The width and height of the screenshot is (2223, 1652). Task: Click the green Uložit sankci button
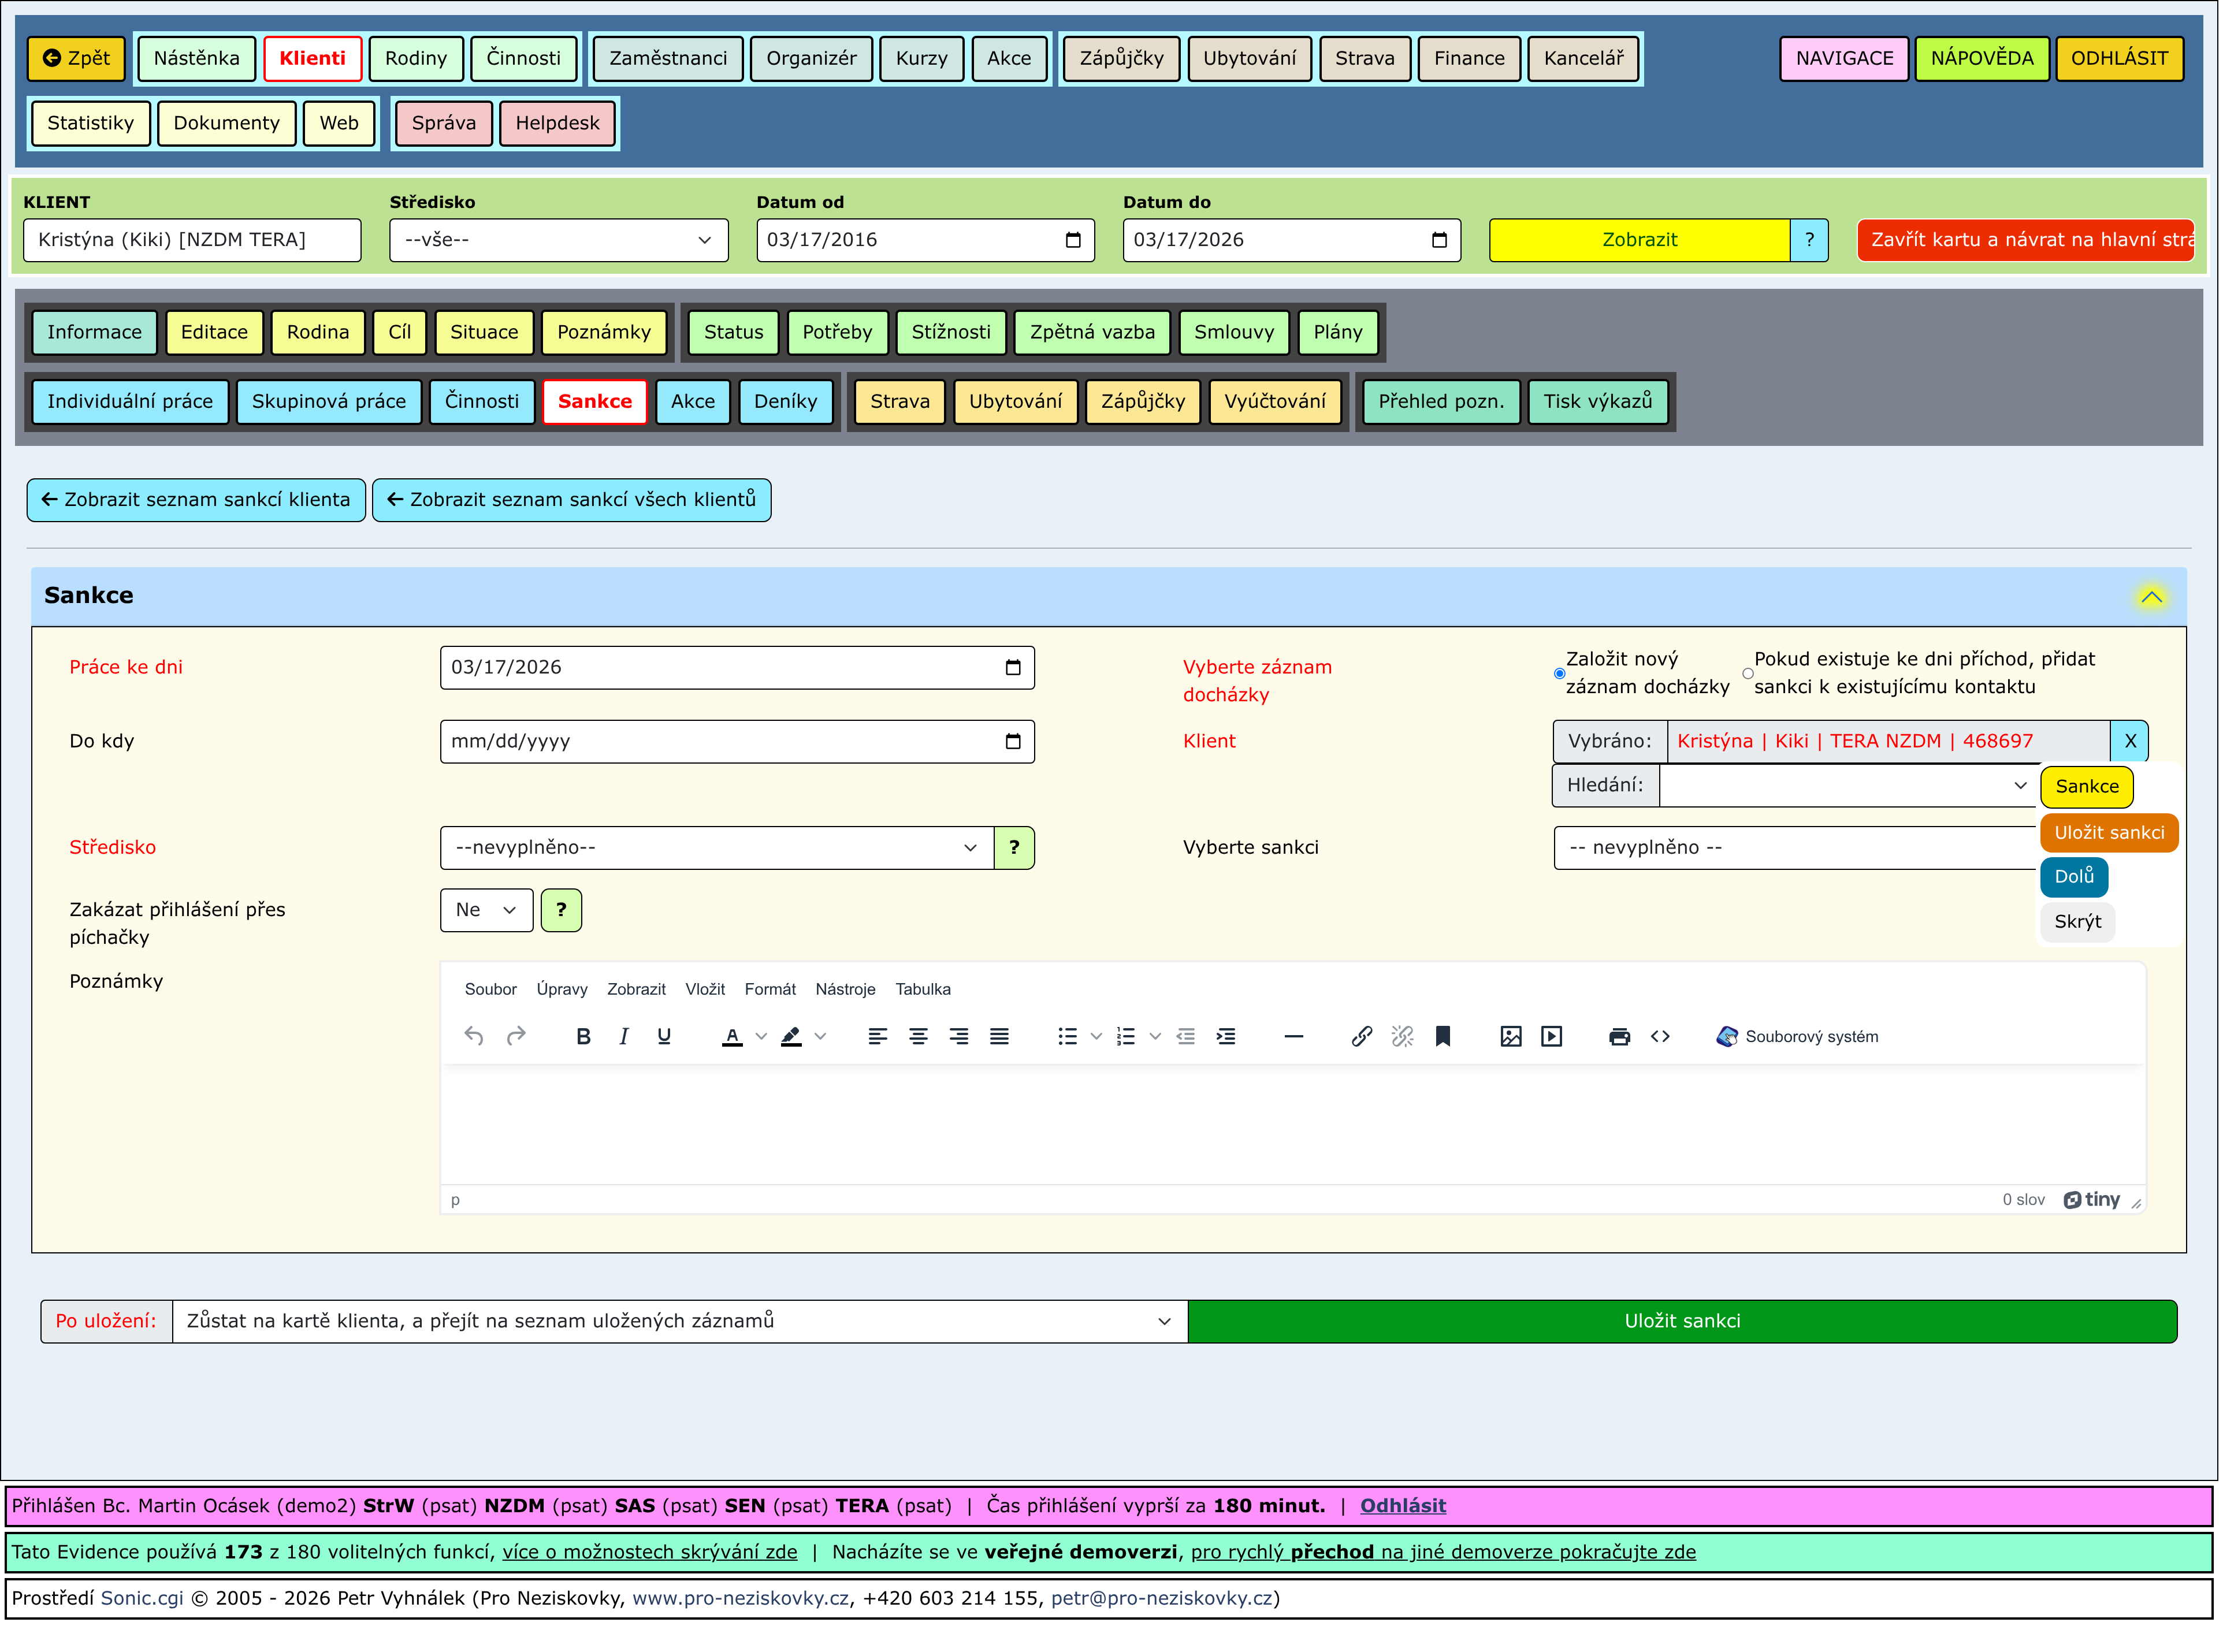point(1682,1322)
